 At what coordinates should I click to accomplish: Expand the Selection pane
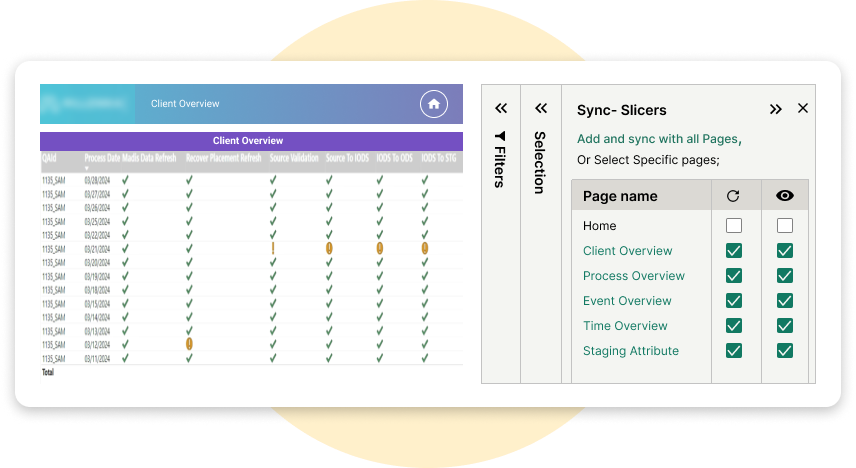point(541,108)
